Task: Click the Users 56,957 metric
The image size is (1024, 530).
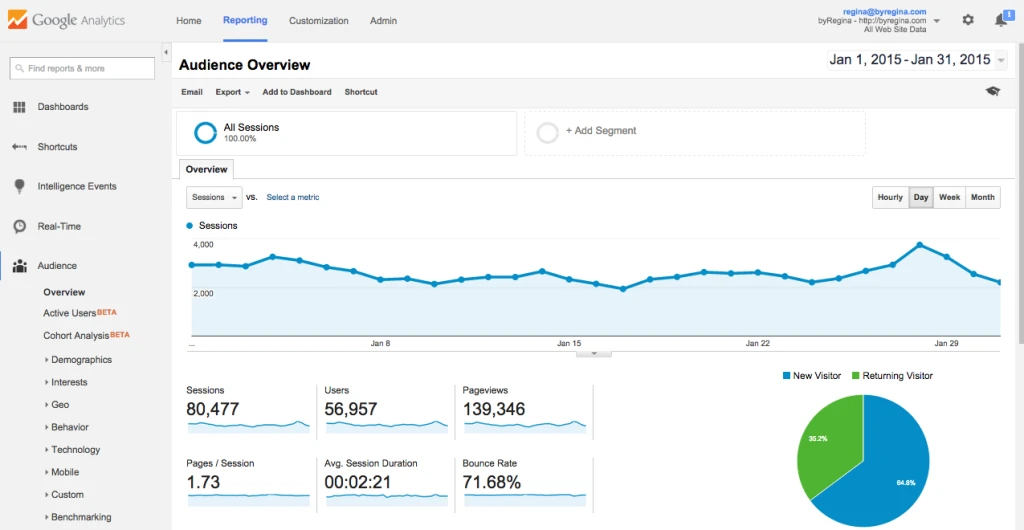Action: (386, 409)
